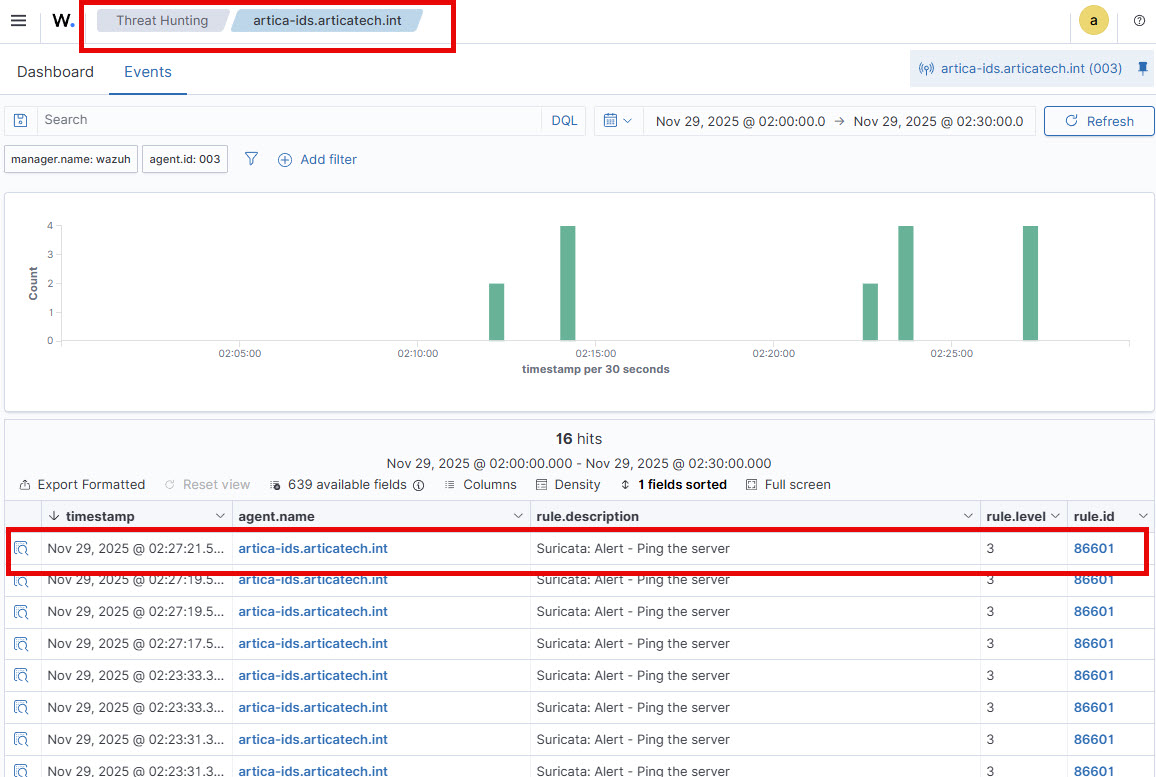Toggle the DQL query language switch
The image size is (1156, 777).
[565, 120]
